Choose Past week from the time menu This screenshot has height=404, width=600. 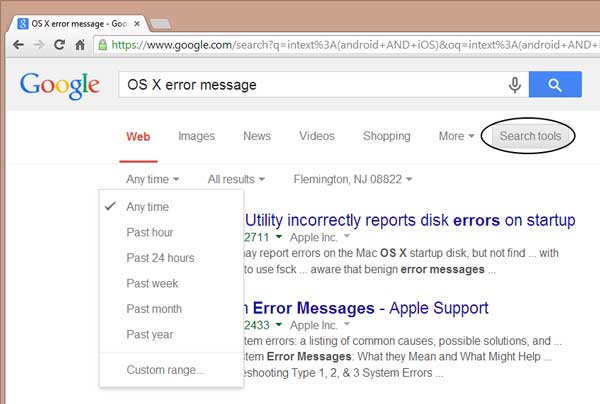[x=171, y=283]
